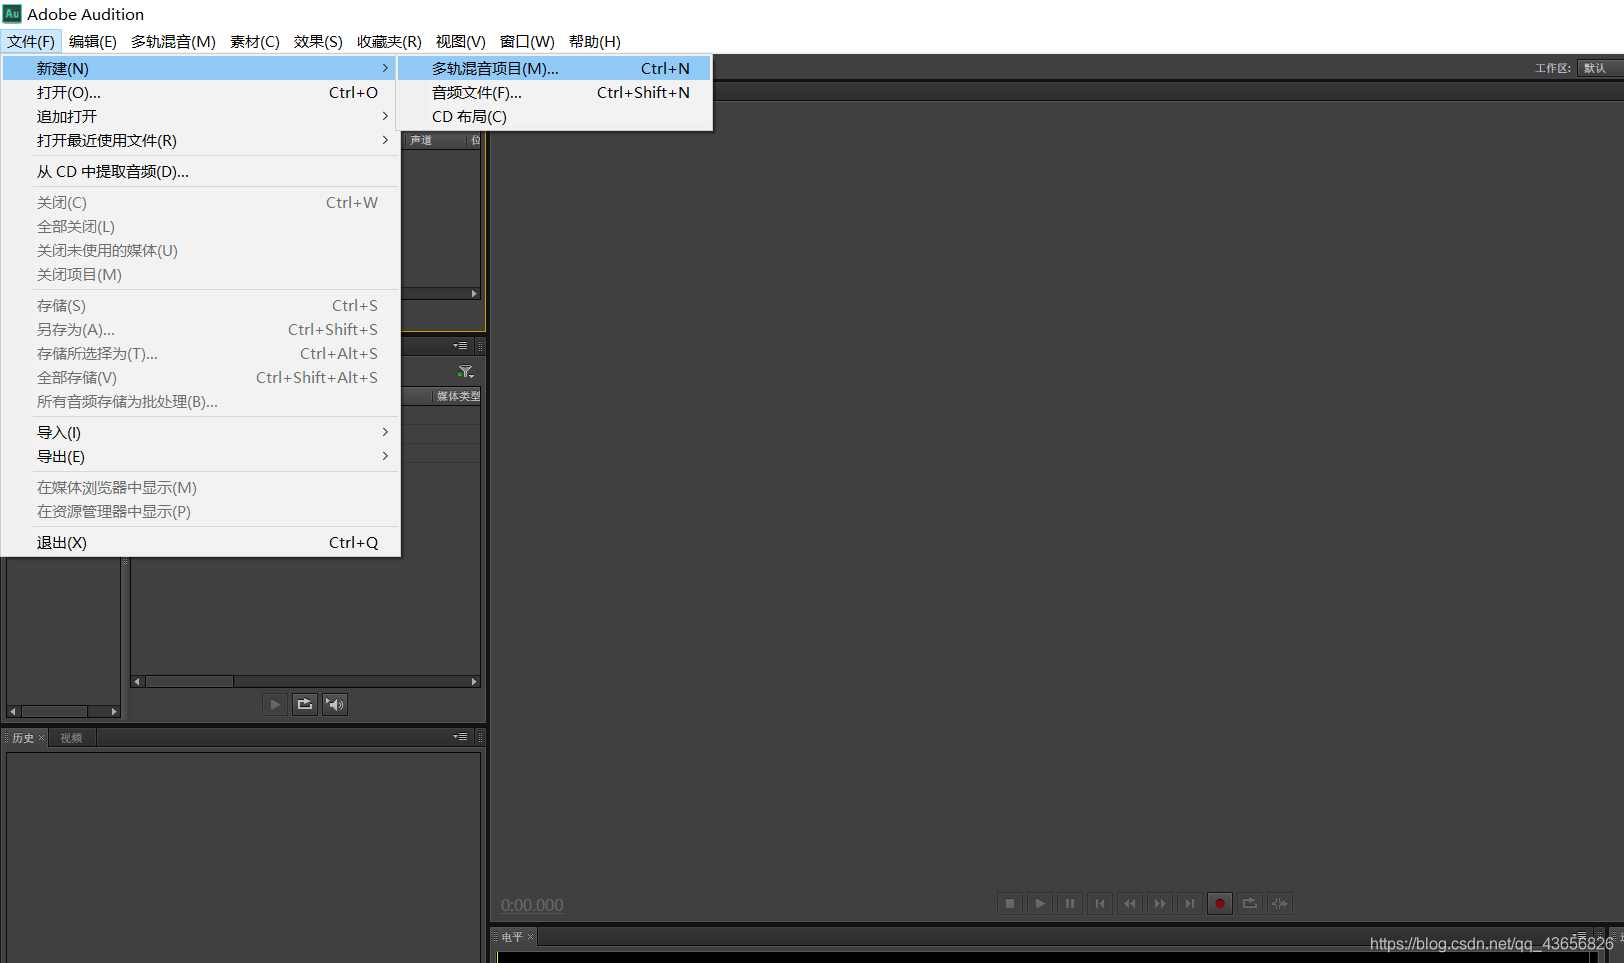Click the media browser preview play button

tap(275, 705)
